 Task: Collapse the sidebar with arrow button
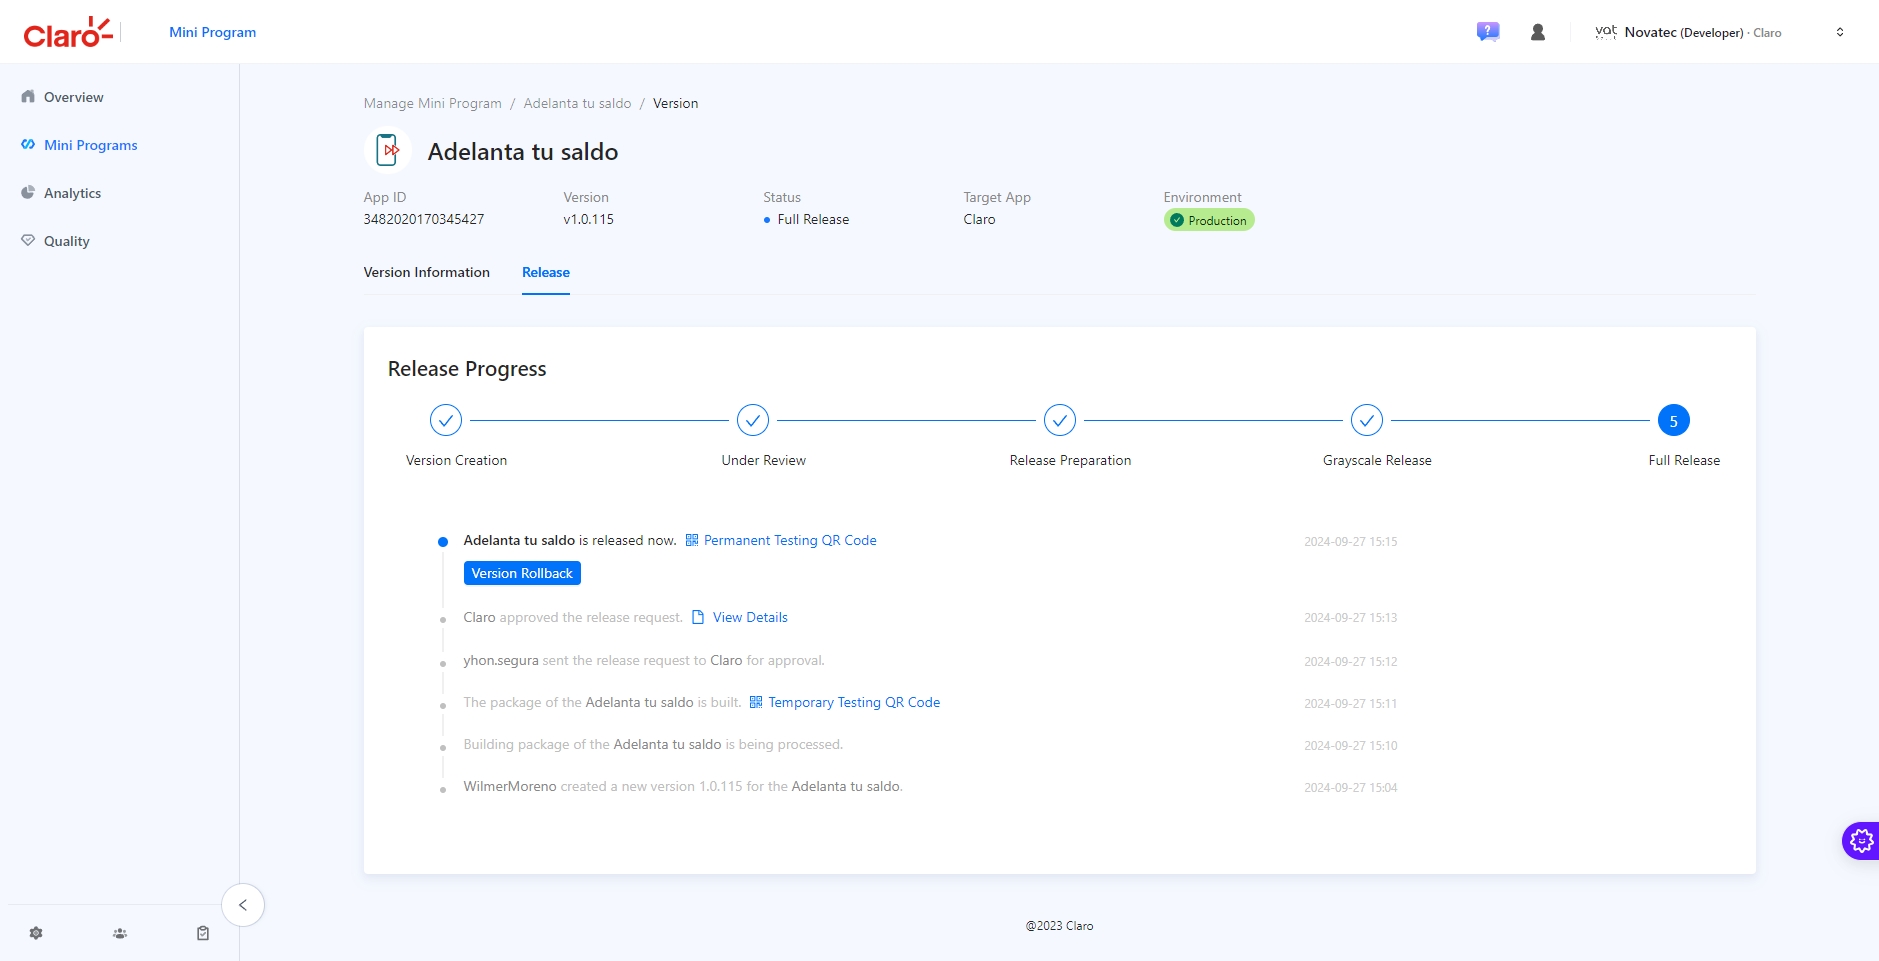tap(243, 905)
